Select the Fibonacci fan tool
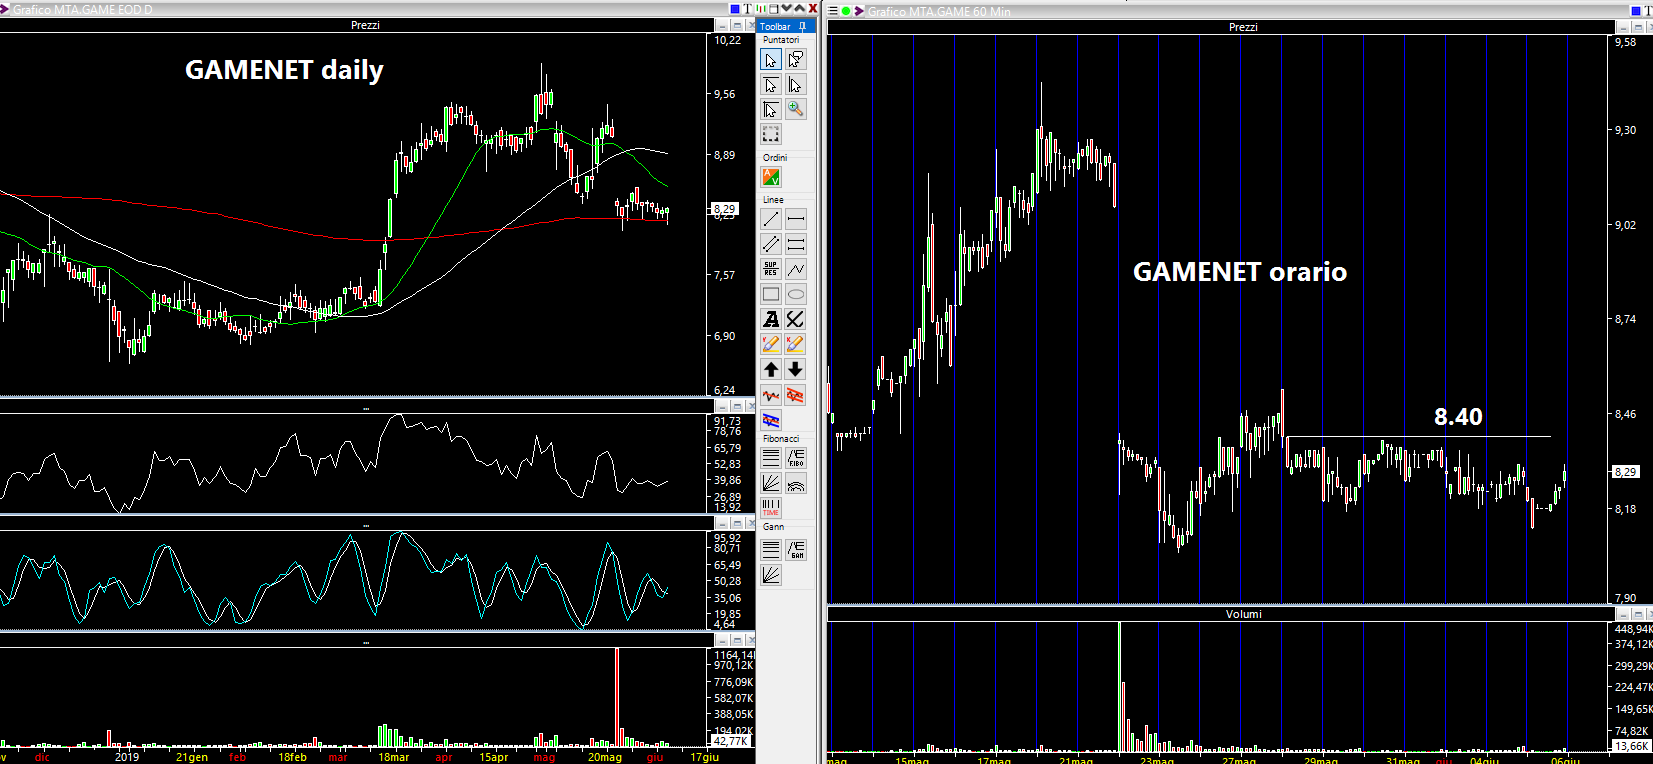Image resolution: width=1653 pixels, height=764 pixels. click(x=771, y=483)
